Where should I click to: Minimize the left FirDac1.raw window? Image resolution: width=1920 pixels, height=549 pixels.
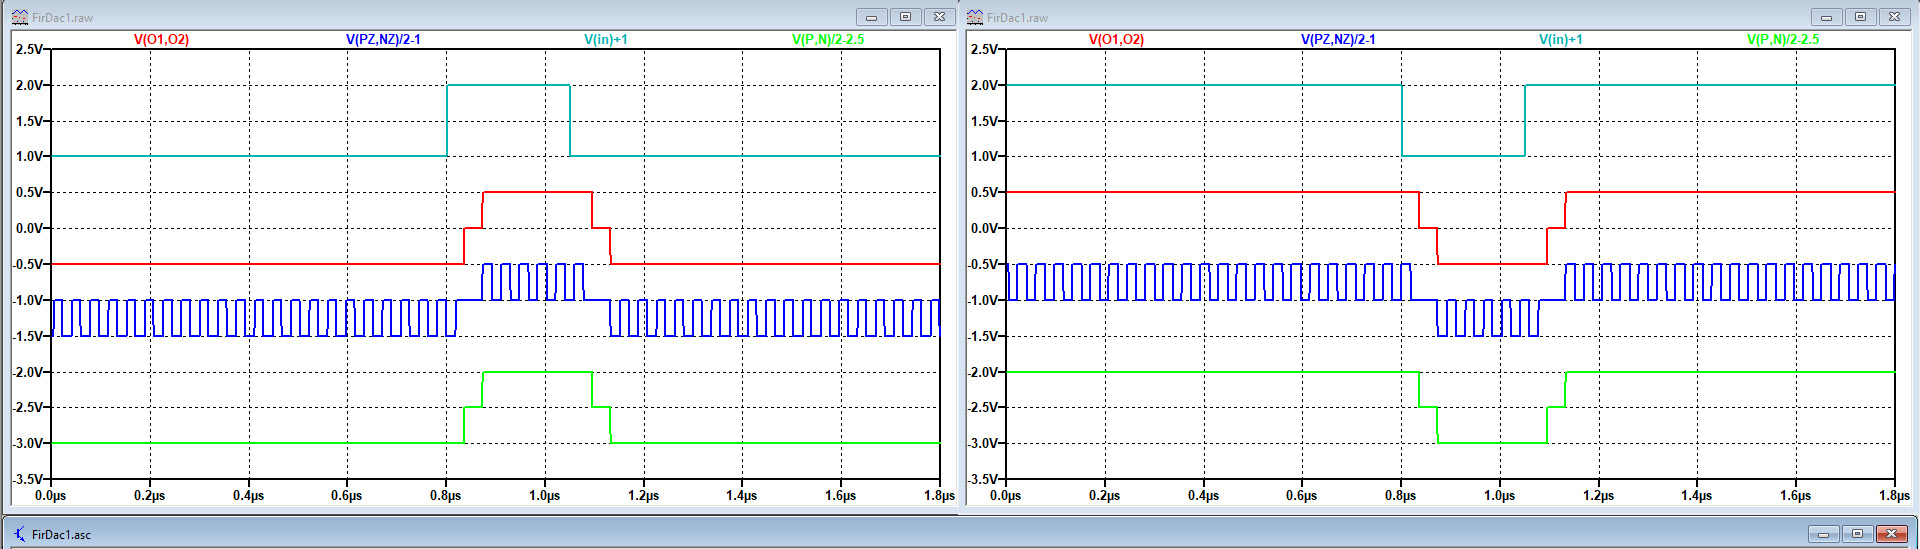point(871,17)
